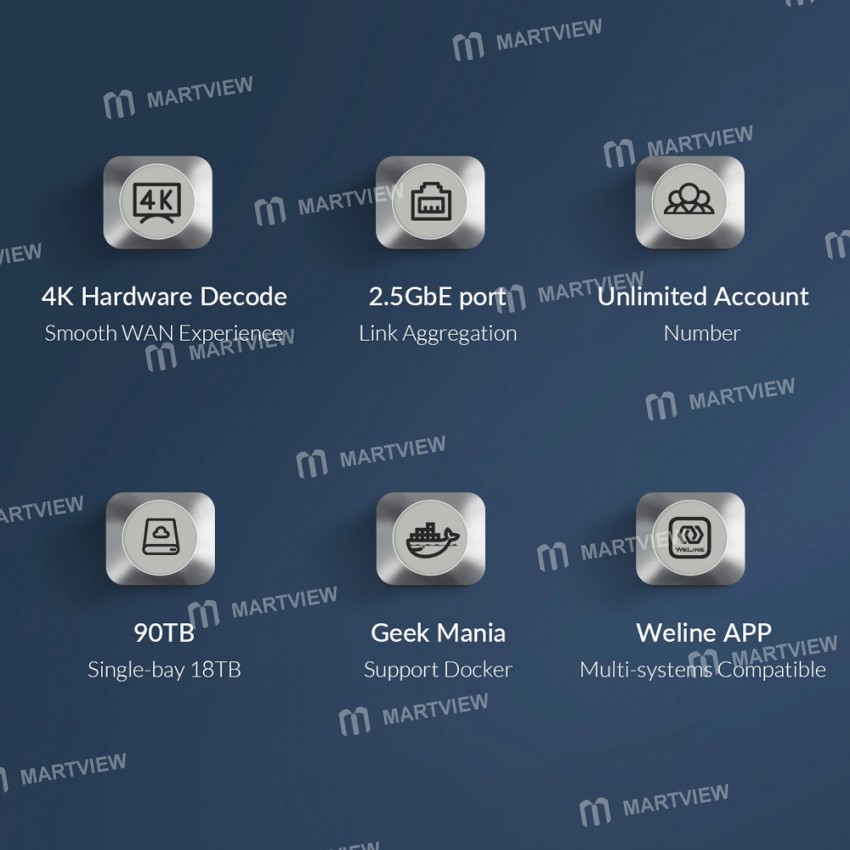Select the "Number" subtitle text

702,333
